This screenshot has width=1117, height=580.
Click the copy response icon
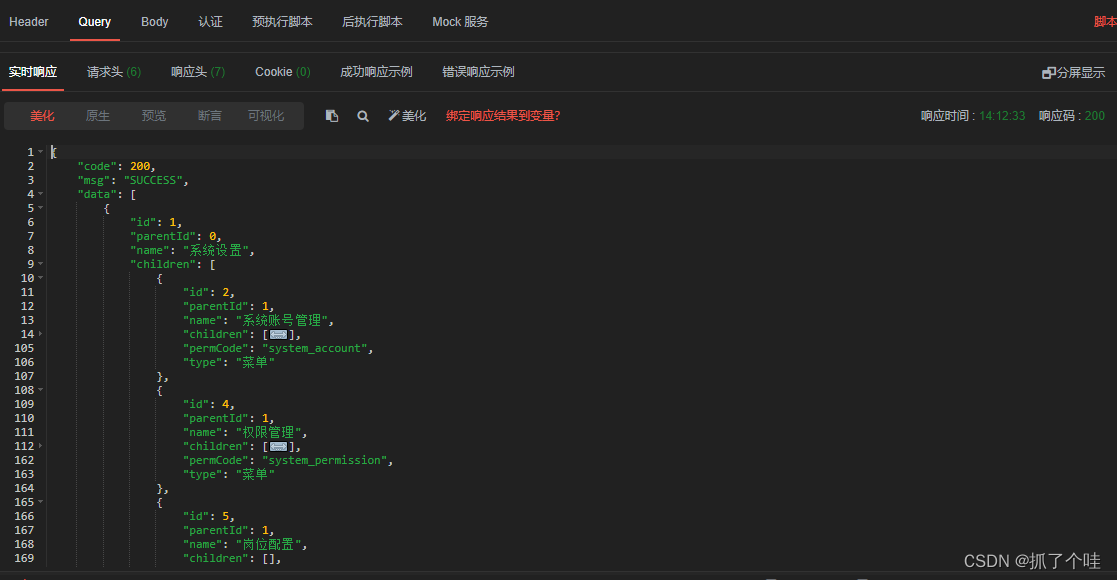click(x=332, y=115)
